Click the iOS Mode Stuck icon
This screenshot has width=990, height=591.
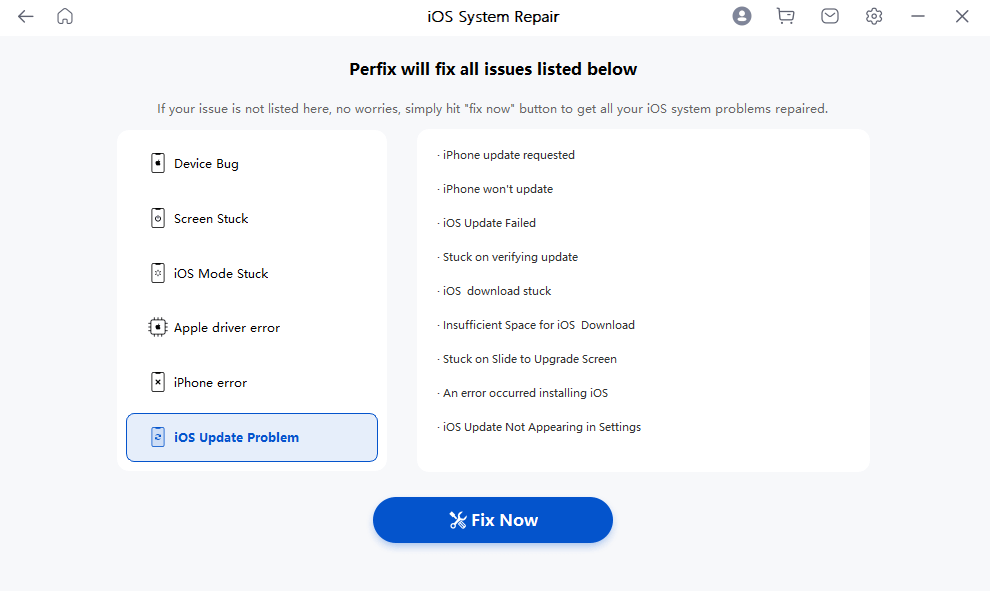157,273
